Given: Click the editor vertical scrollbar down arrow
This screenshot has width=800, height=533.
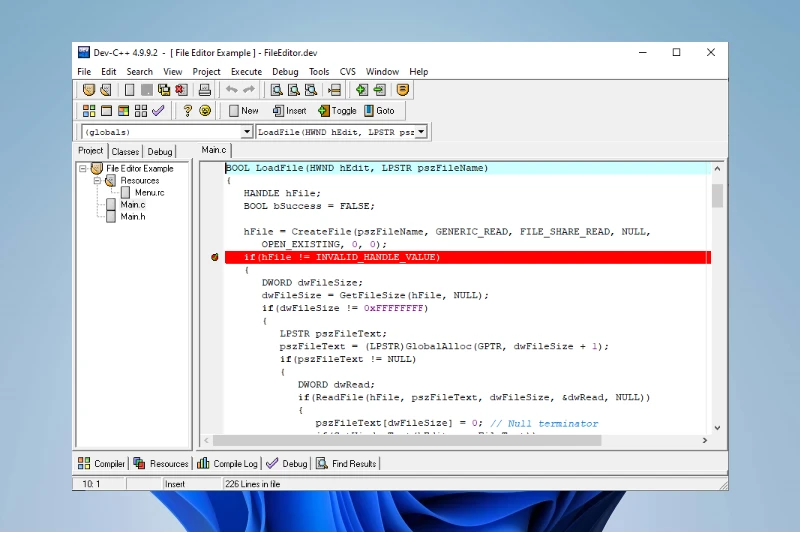Looking at the screenshot, I should 717,428.
